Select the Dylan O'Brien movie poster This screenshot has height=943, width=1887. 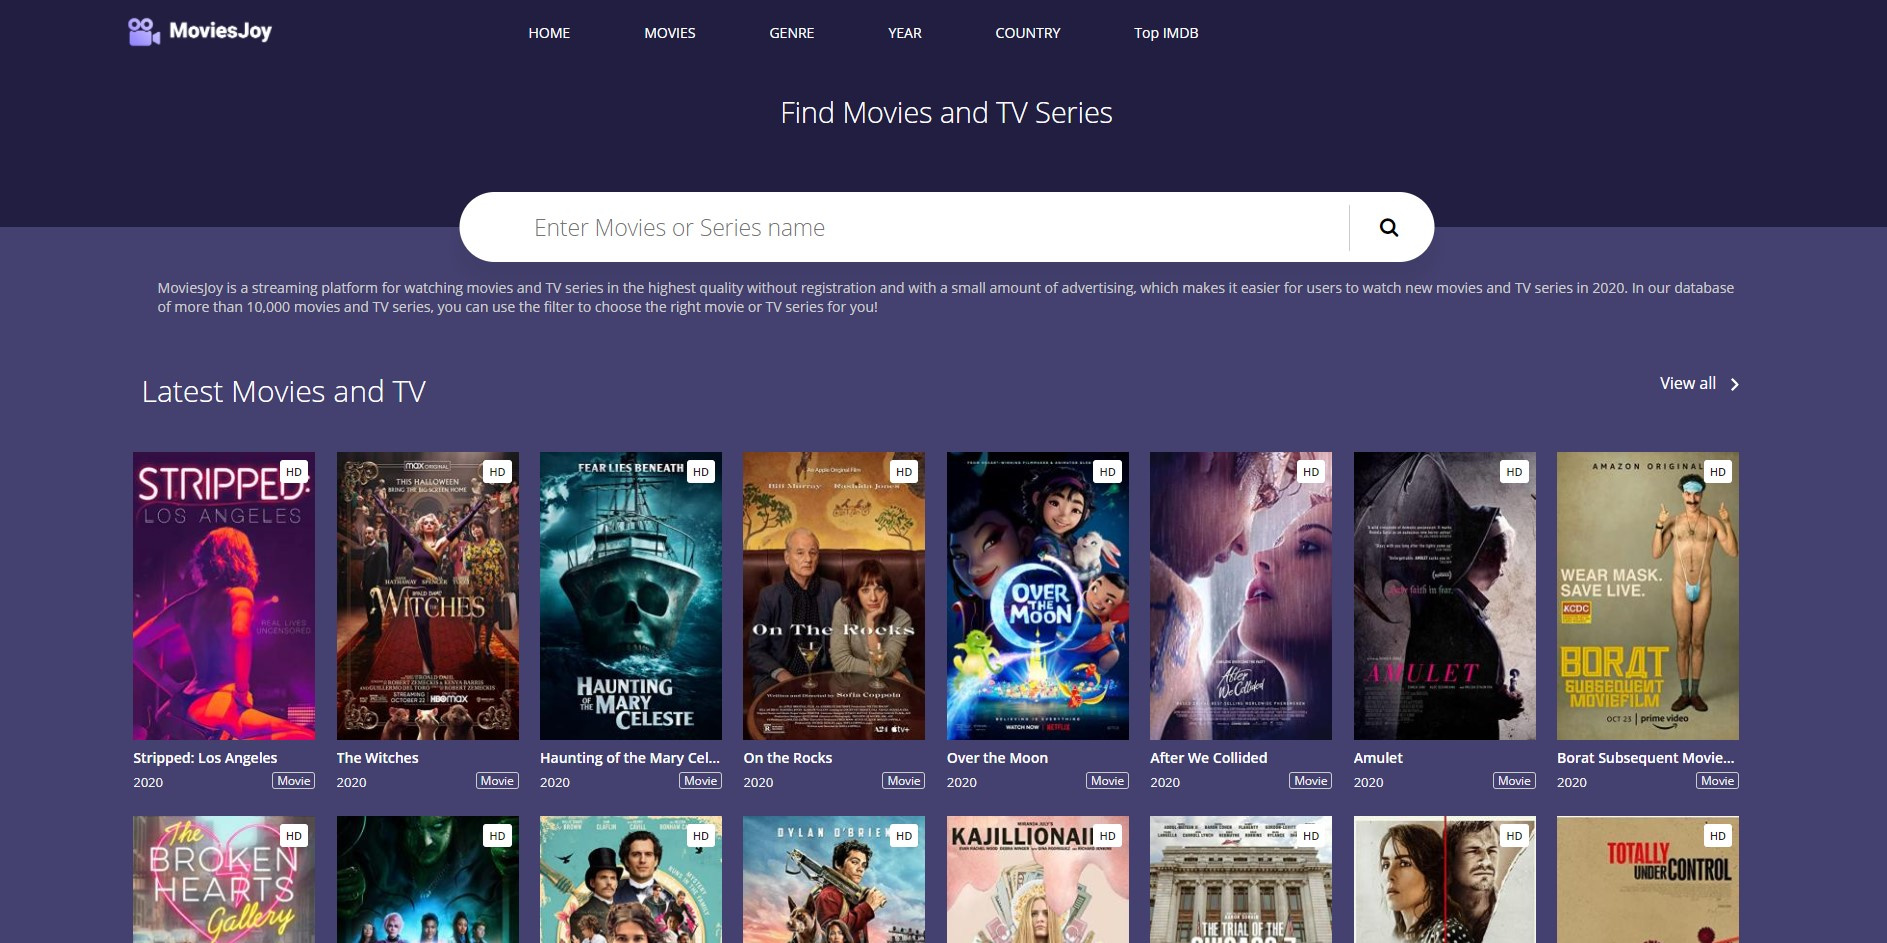[x=834, y=880]
